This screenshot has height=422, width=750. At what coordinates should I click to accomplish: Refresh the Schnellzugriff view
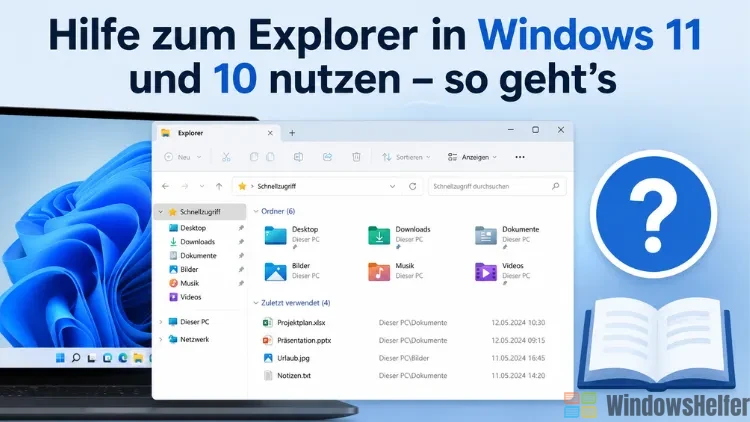[x=412, y=186]
